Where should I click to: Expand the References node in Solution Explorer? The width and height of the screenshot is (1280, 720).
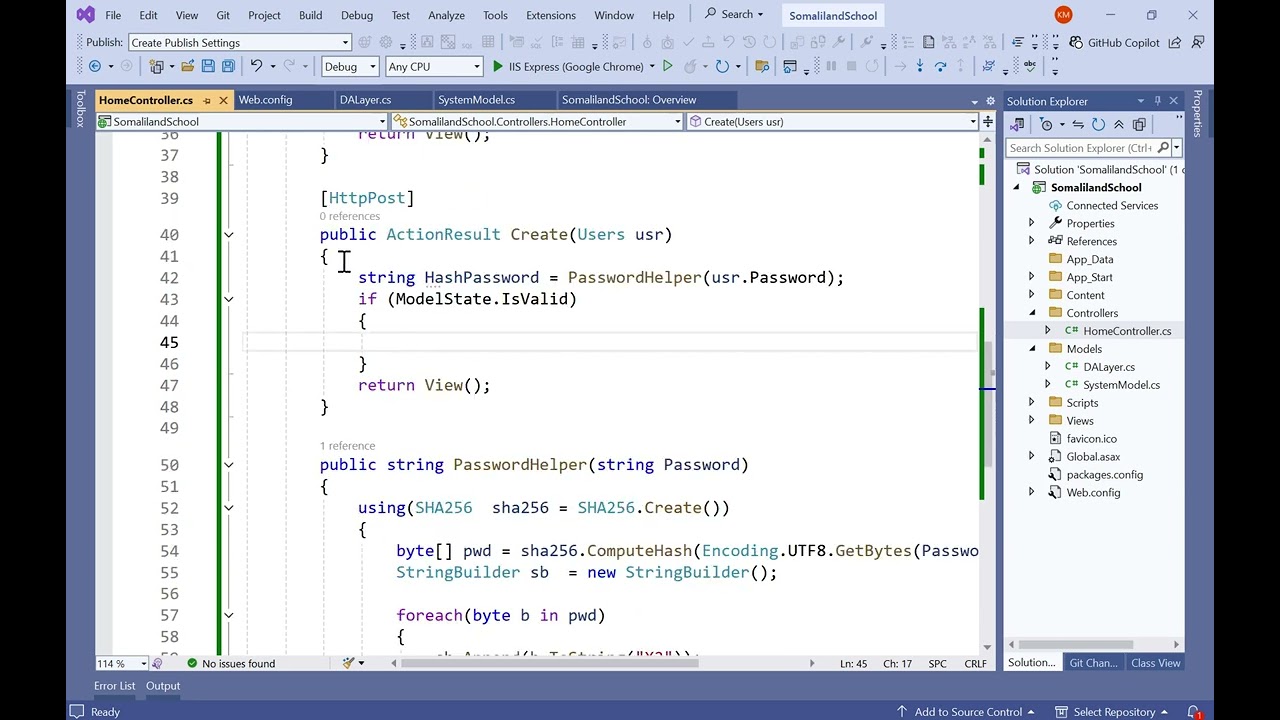point(1032,241)
